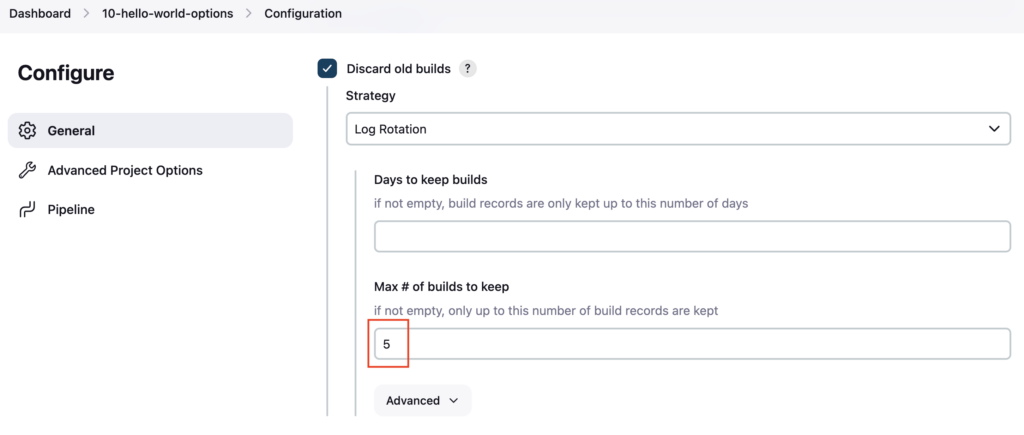Image resolution: width=1024 pixels, height=435 pixels.
Task: Click the Configuration breadcrumb
Action: pos(303,14)
